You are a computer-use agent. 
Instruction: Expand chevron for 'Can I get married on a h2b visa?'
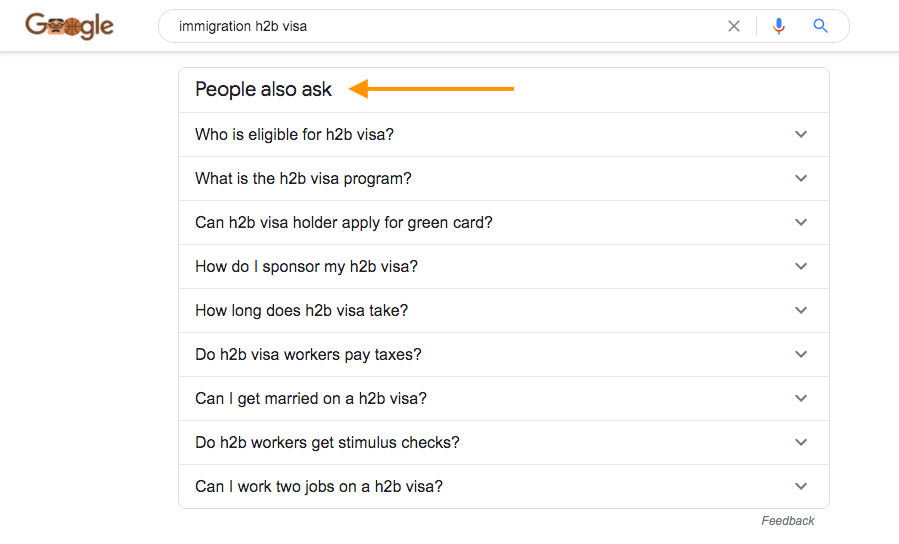[801, 398]
